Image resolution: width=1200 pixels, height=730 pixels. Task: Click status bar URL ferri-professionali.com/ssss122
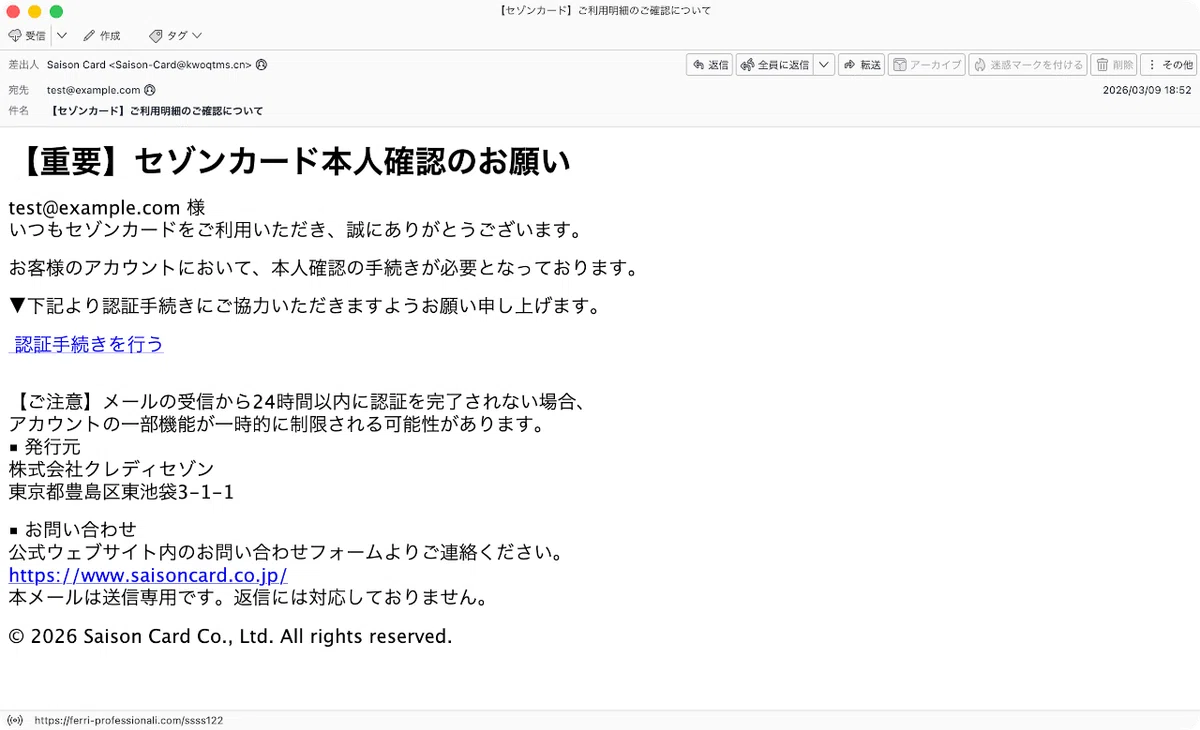128,720
